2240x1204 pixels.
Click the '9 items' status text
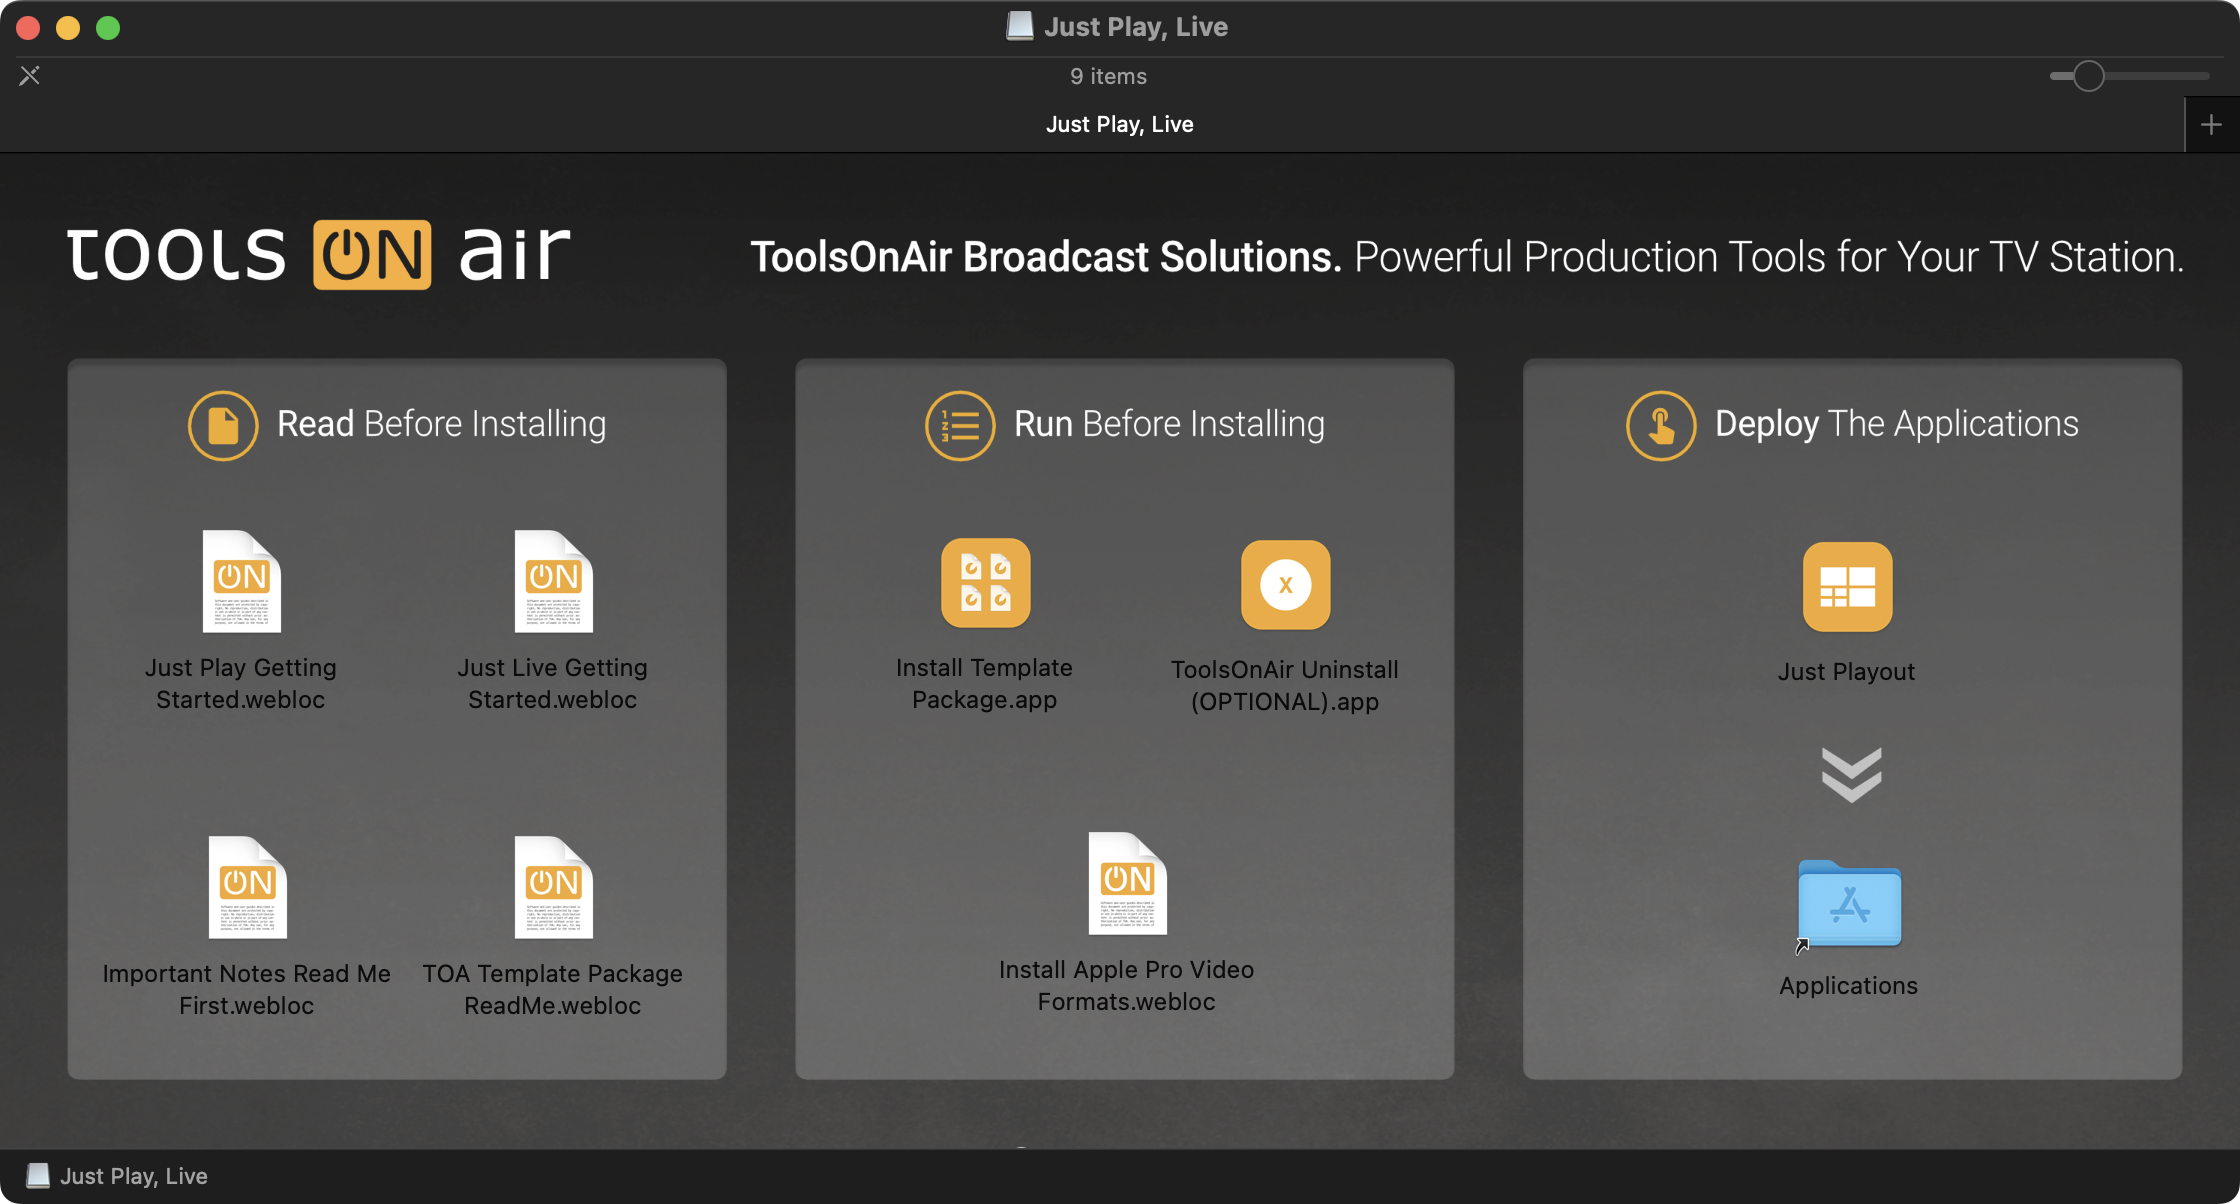[1109, 76]
